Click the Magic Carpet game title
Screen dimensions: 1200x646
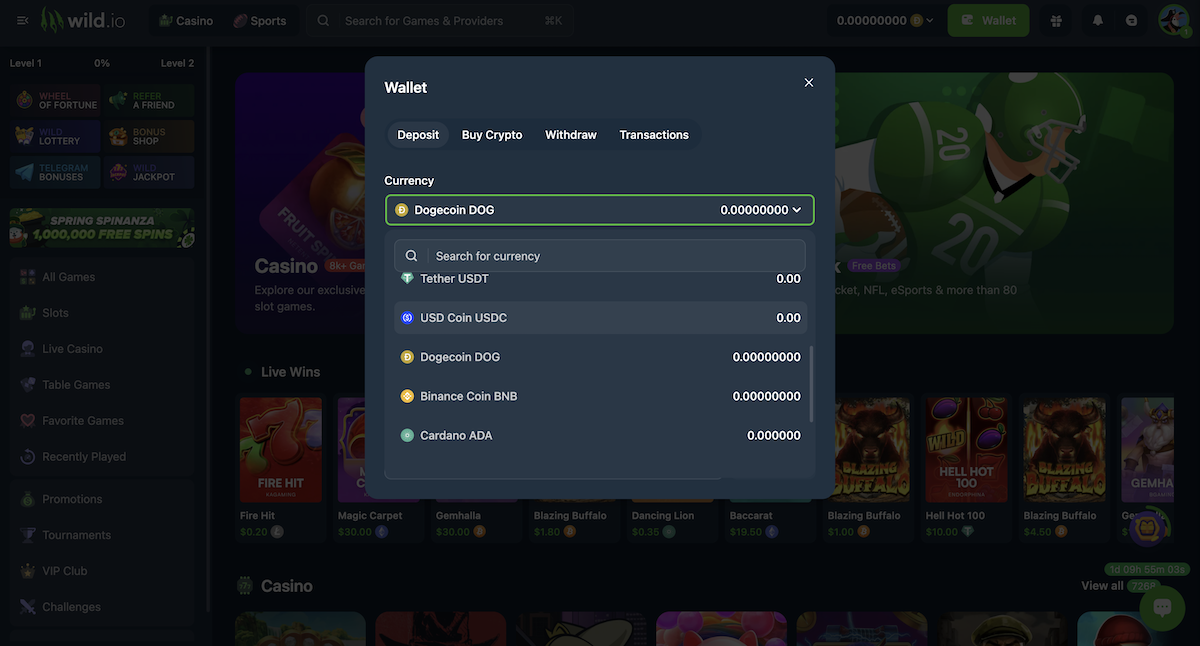370,516
